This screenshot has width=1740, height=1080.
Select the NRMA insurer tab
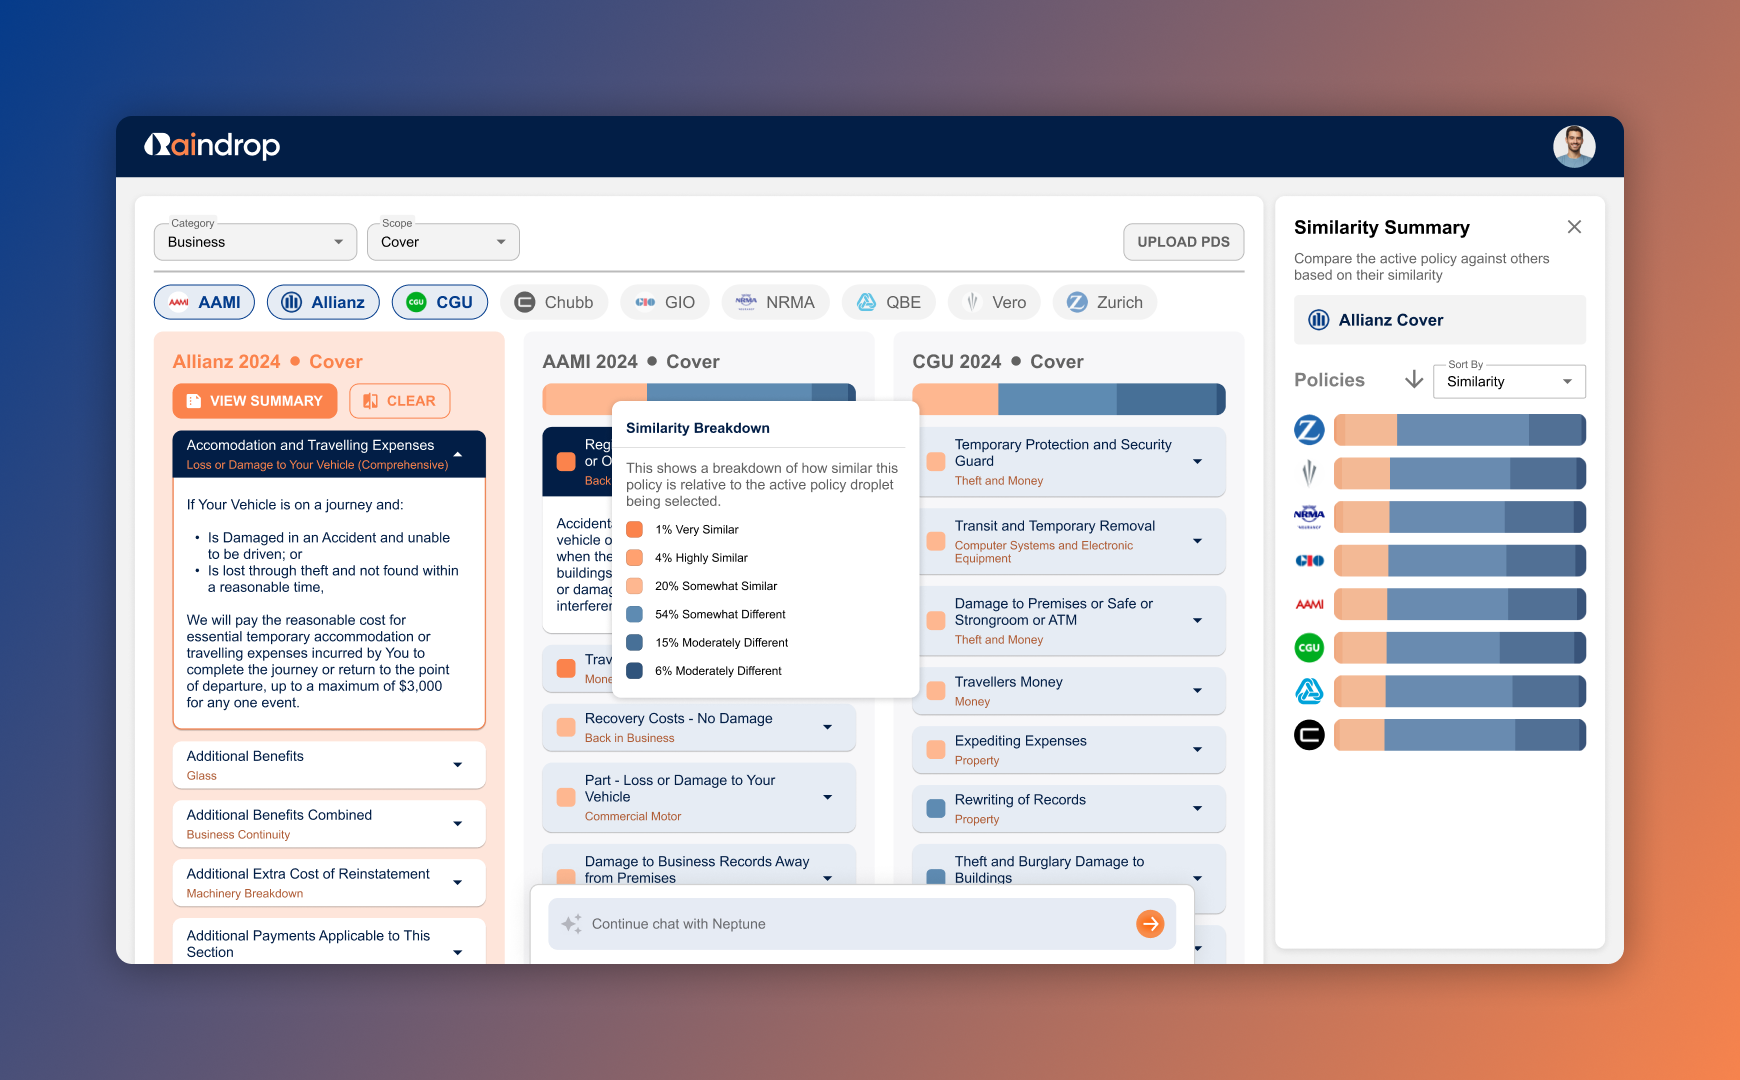775,302
